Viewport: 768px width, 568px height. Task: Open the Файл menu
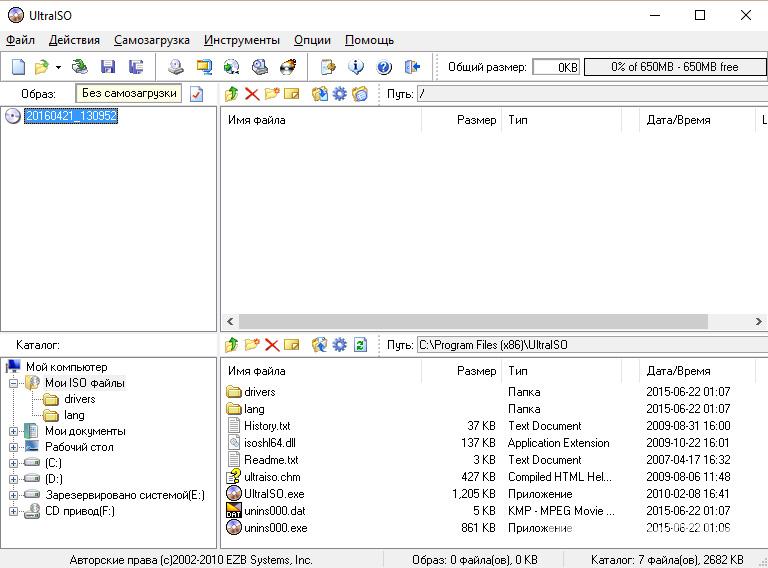pos(20,40)
